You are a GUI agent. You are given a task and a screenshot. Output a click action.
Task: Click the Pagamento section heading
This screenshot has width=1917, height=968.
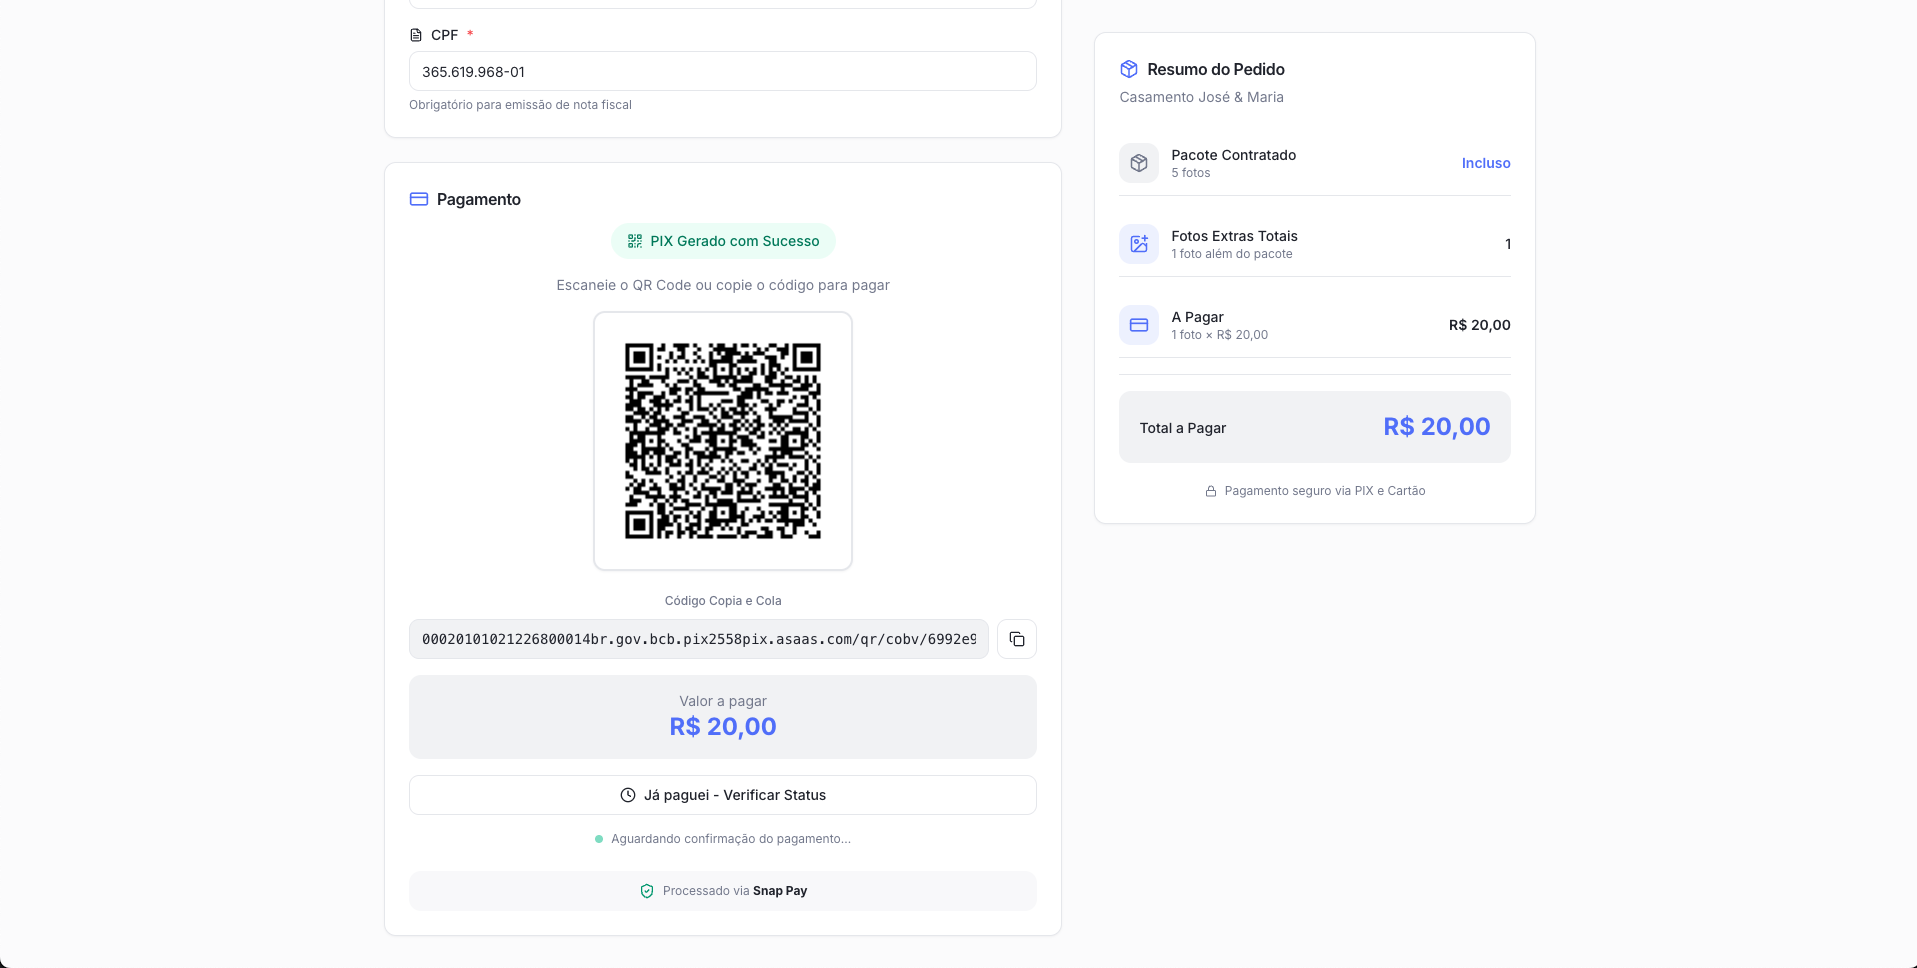[x=479, y=199]
